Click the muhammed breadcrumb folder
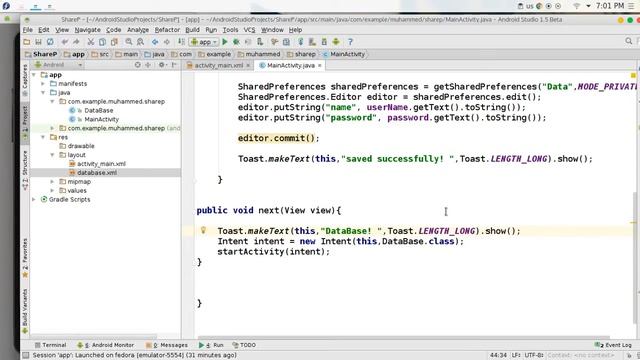Screen dimensions: 640x360 [x=259, y=54]
